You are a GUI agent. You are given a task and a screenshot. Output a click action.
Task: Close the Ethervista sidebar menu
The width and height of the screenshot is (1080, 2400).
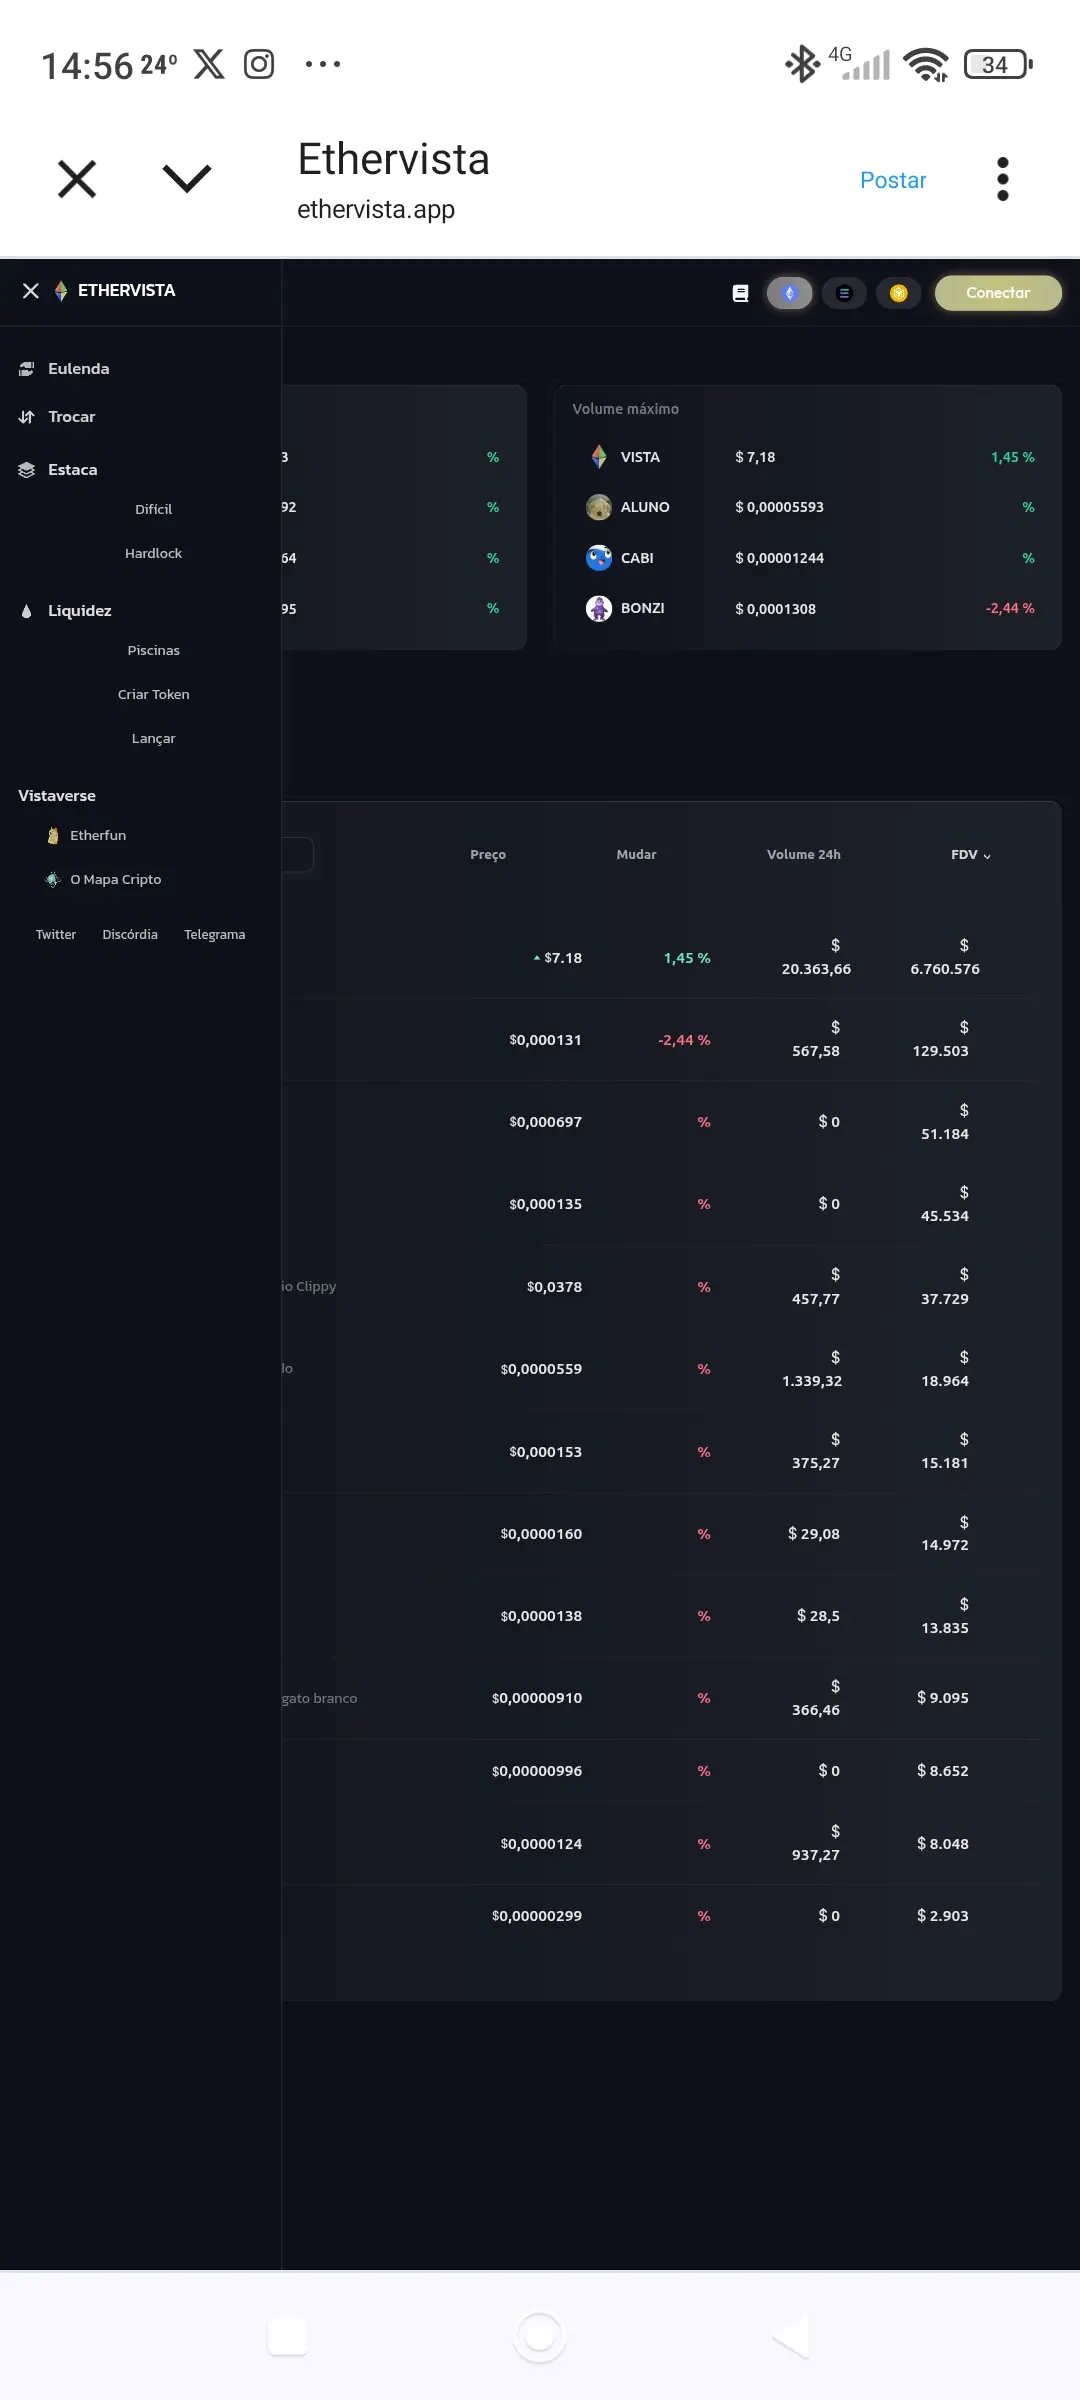(x=31, y=290)
